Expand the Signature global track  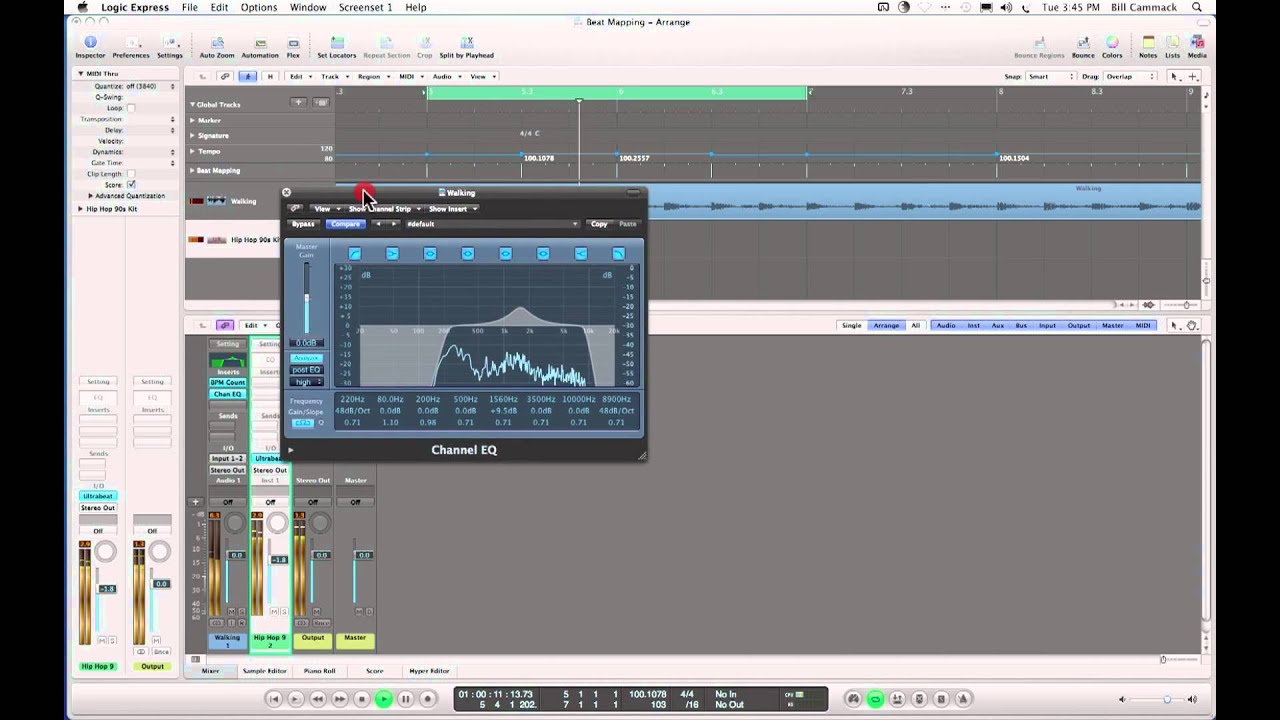point(192,135)
